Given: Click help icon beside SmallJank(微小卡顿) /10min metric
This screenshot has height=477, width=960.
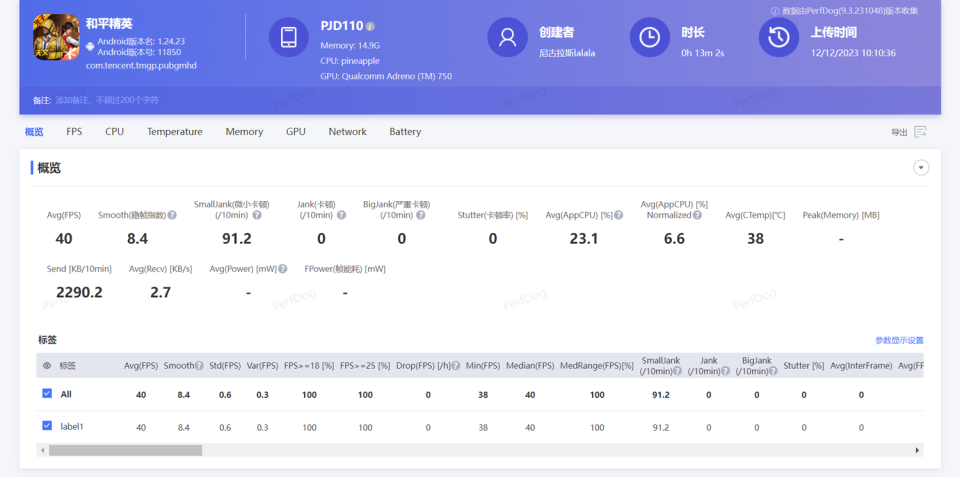Looking at the screenshot, I should click(257, 216).
